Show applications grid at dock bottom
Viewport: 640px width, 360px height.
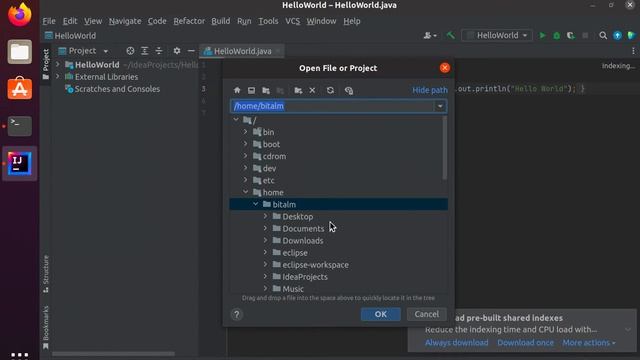[x=20, y=355]
